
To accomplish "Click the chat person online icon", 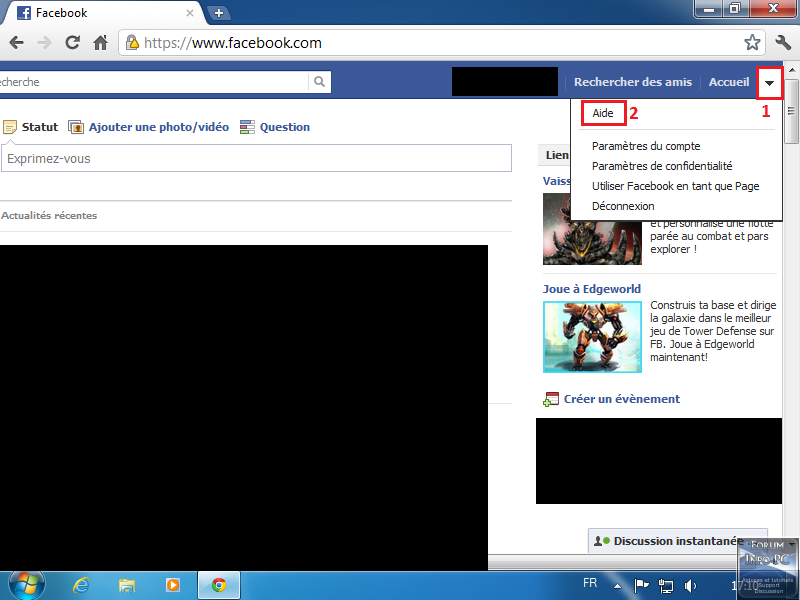I will [602, 541].
